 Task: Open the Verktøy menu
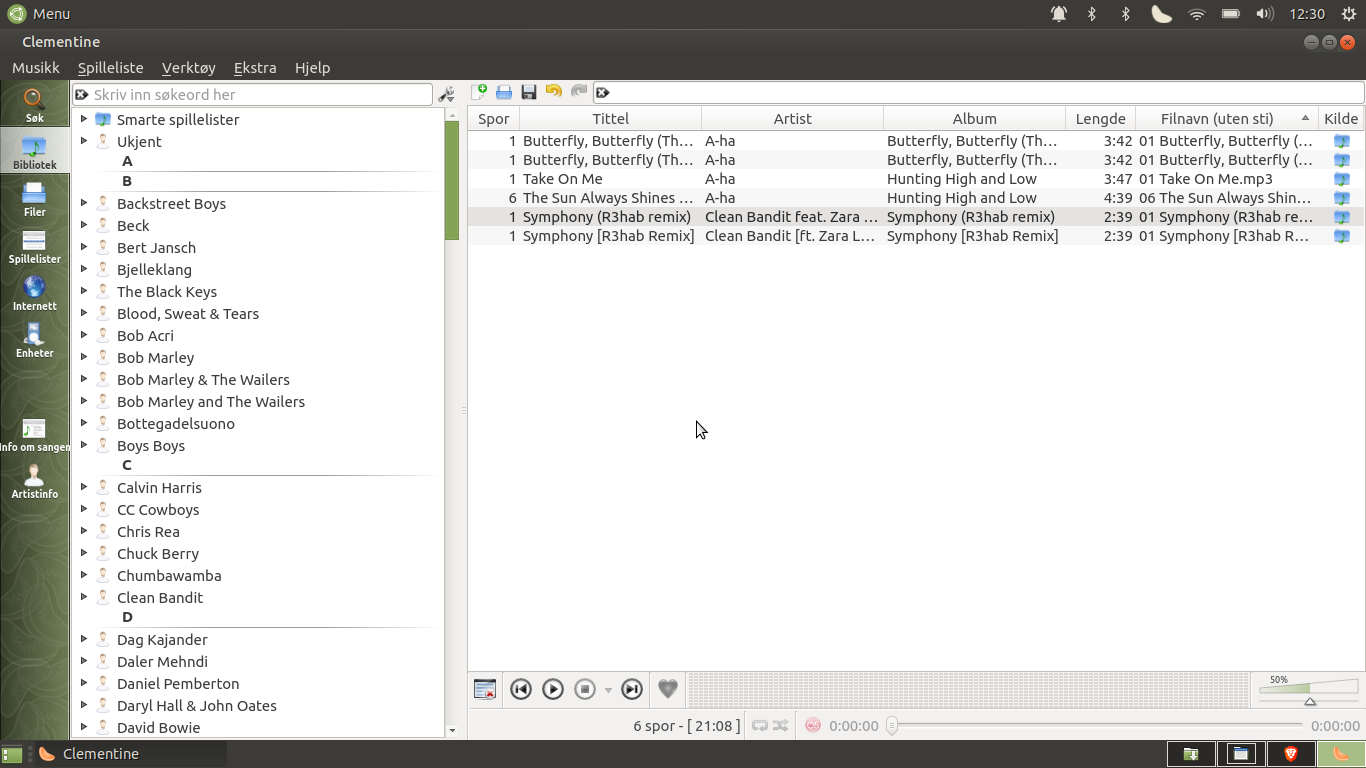tap(188, 67)
